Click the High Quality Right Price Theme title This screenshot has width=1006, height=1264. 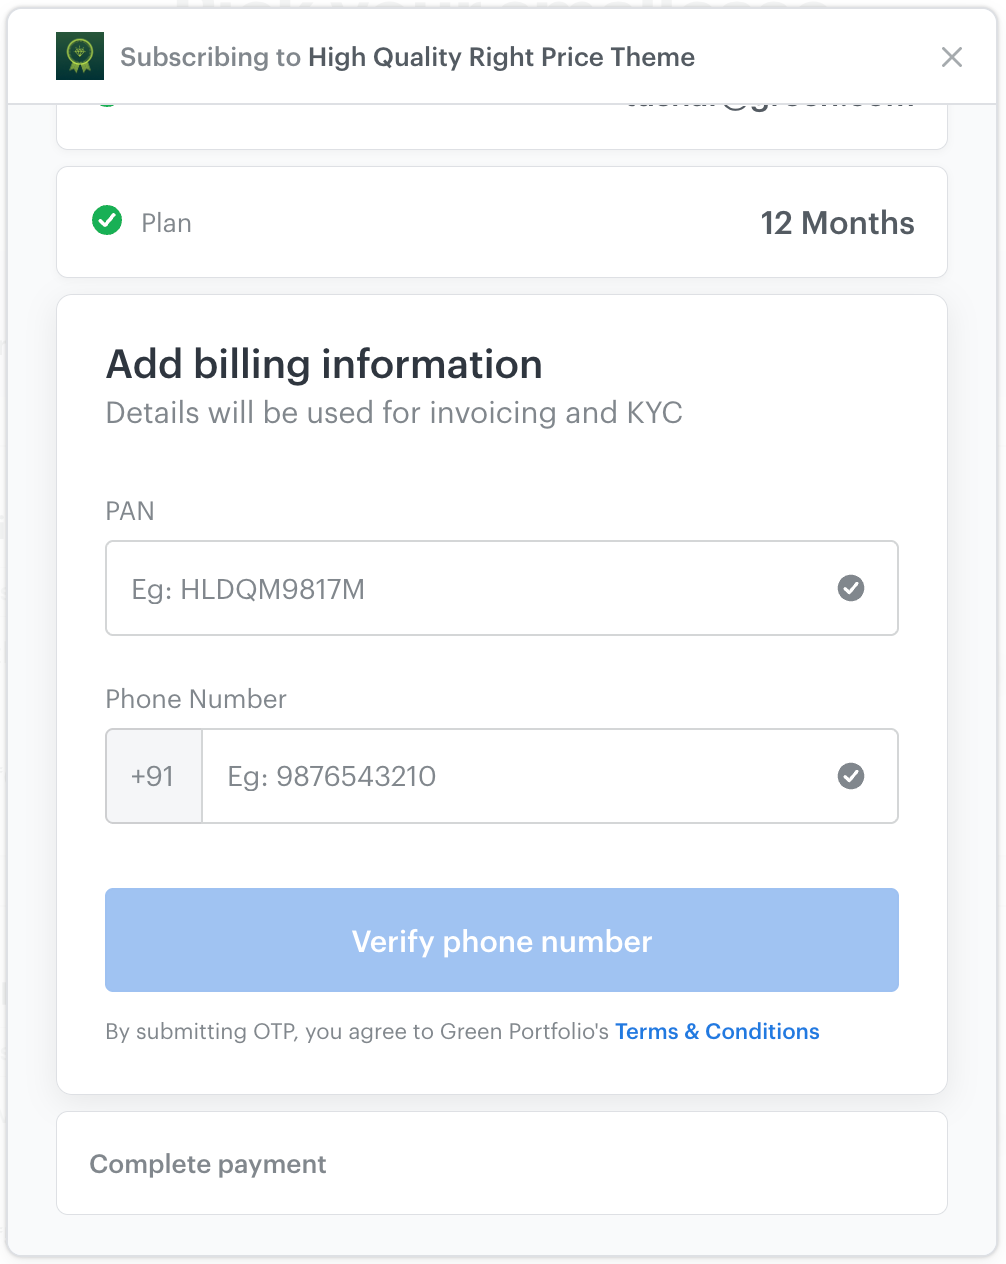(501, 57)
